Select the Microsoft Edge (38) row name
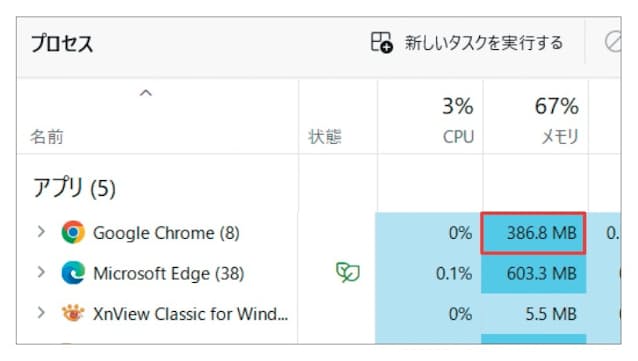The height and width of the screenshot is (361, 638). 168,273
